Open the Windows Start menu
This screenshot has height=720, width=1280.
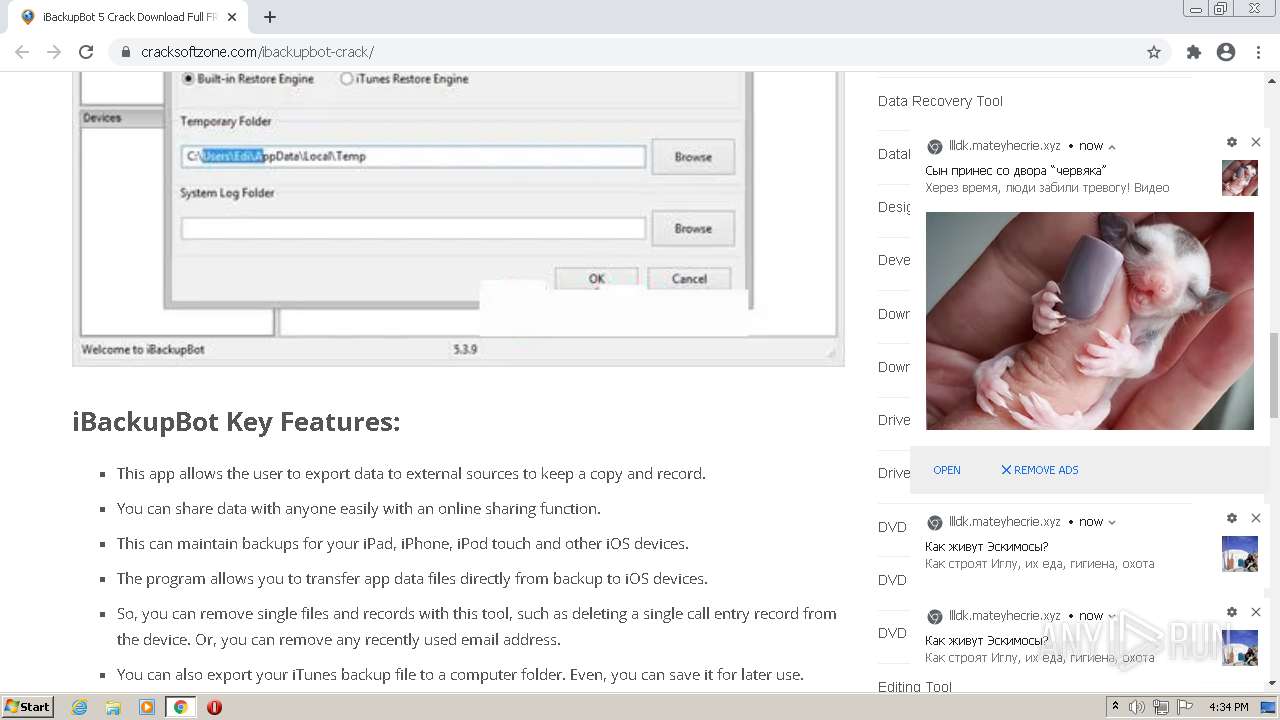pos(27,707)
